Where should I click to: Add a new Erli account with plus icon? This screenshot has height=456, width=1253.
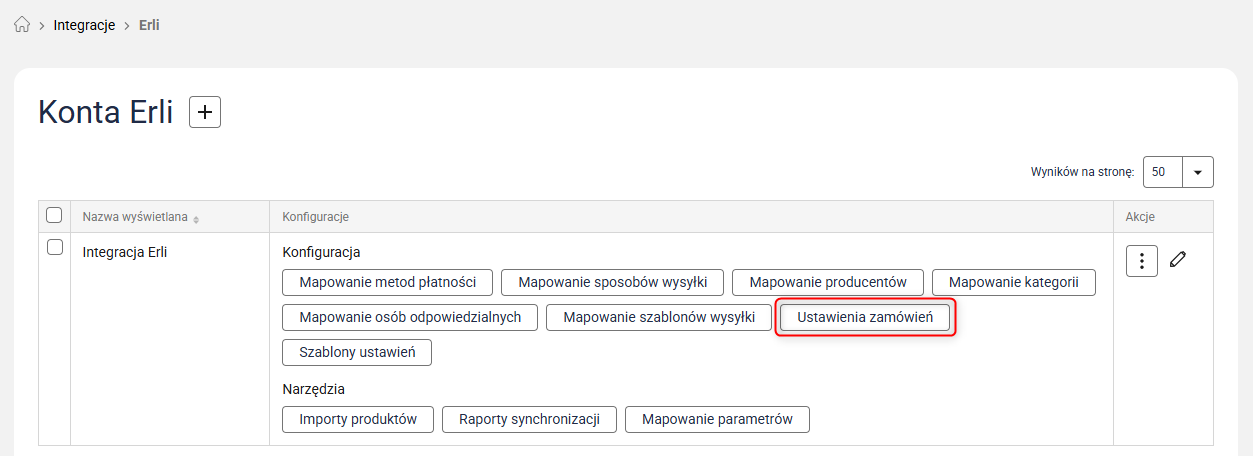[x=205, y=112]
